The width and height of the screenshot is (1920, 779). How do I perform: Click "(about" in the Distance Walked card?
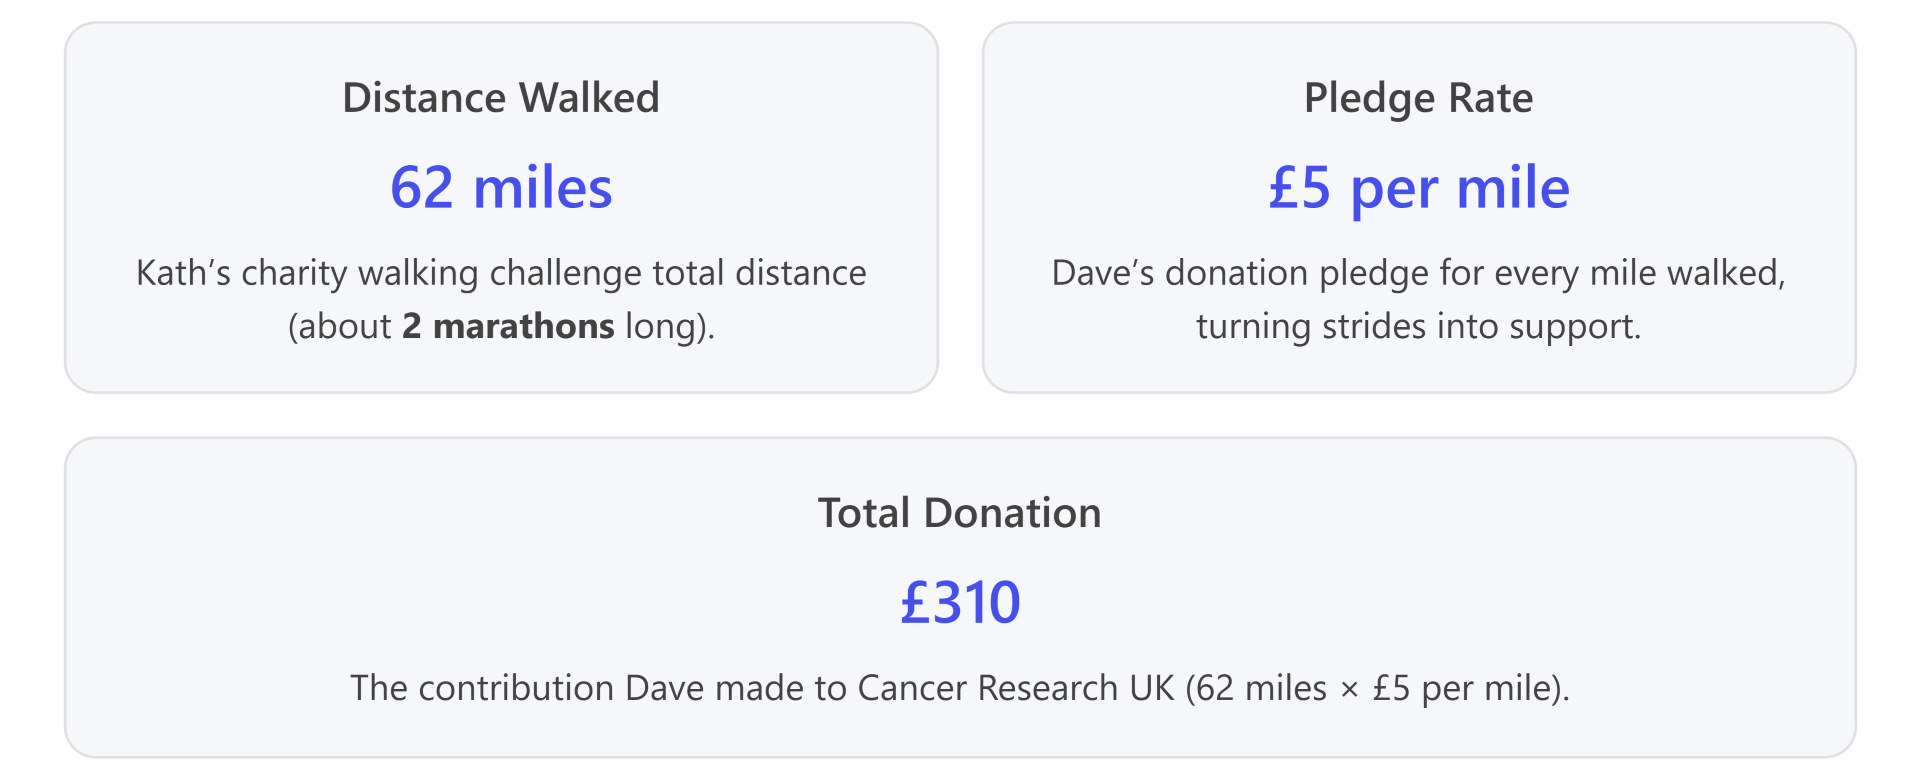pos(339,326)
